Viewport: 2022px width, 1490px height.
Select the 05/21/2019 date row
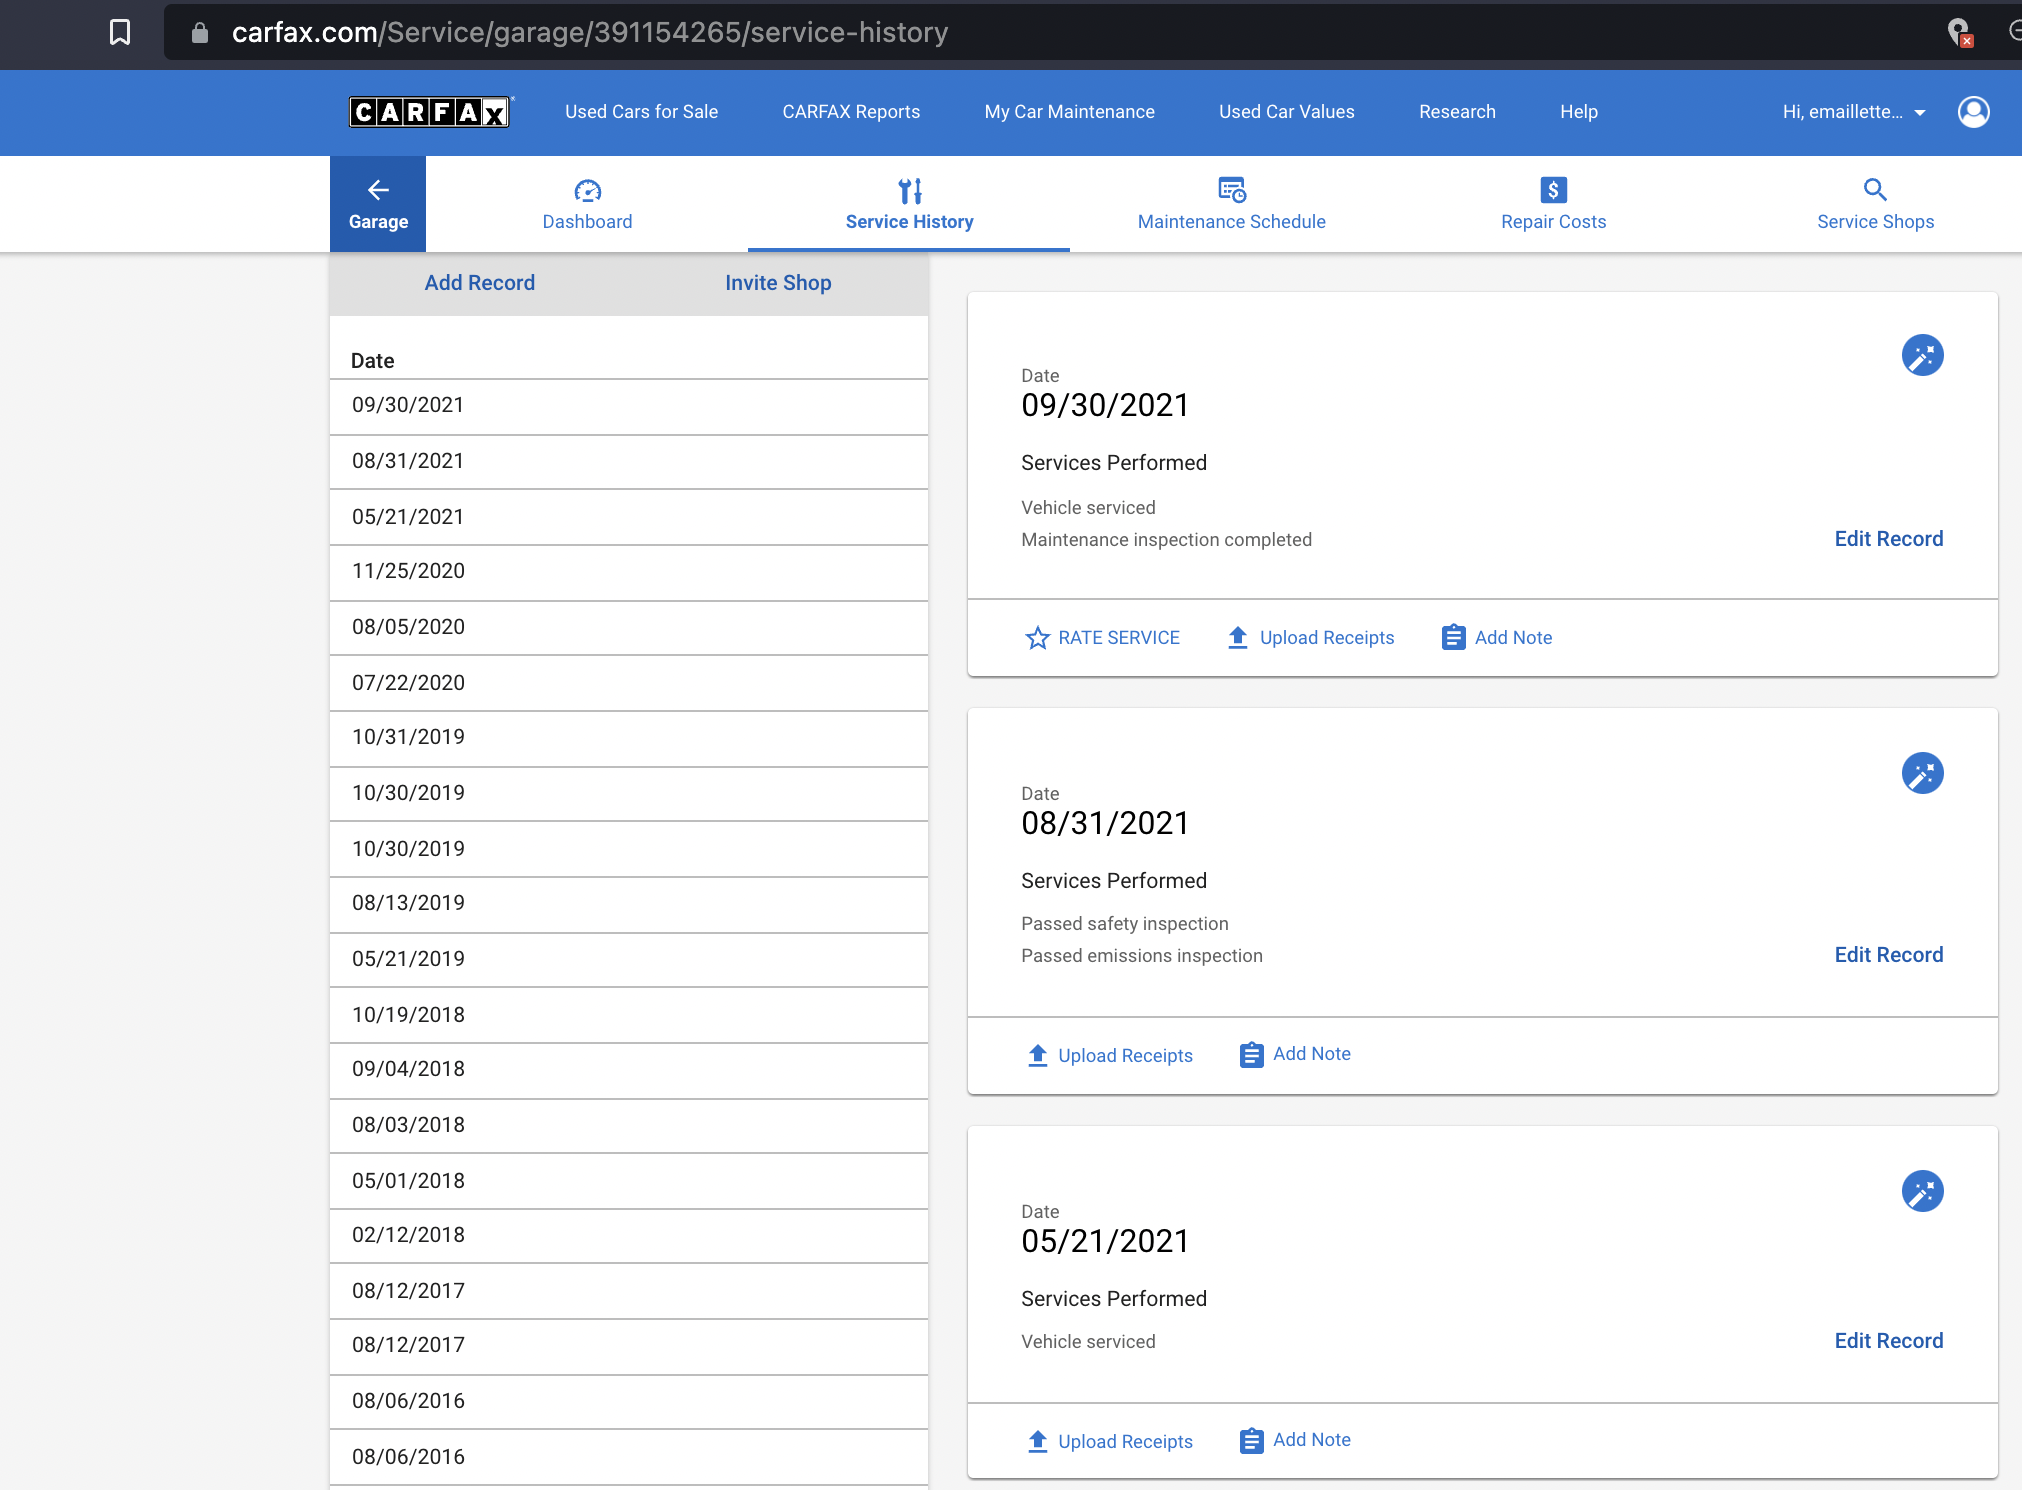629,960
